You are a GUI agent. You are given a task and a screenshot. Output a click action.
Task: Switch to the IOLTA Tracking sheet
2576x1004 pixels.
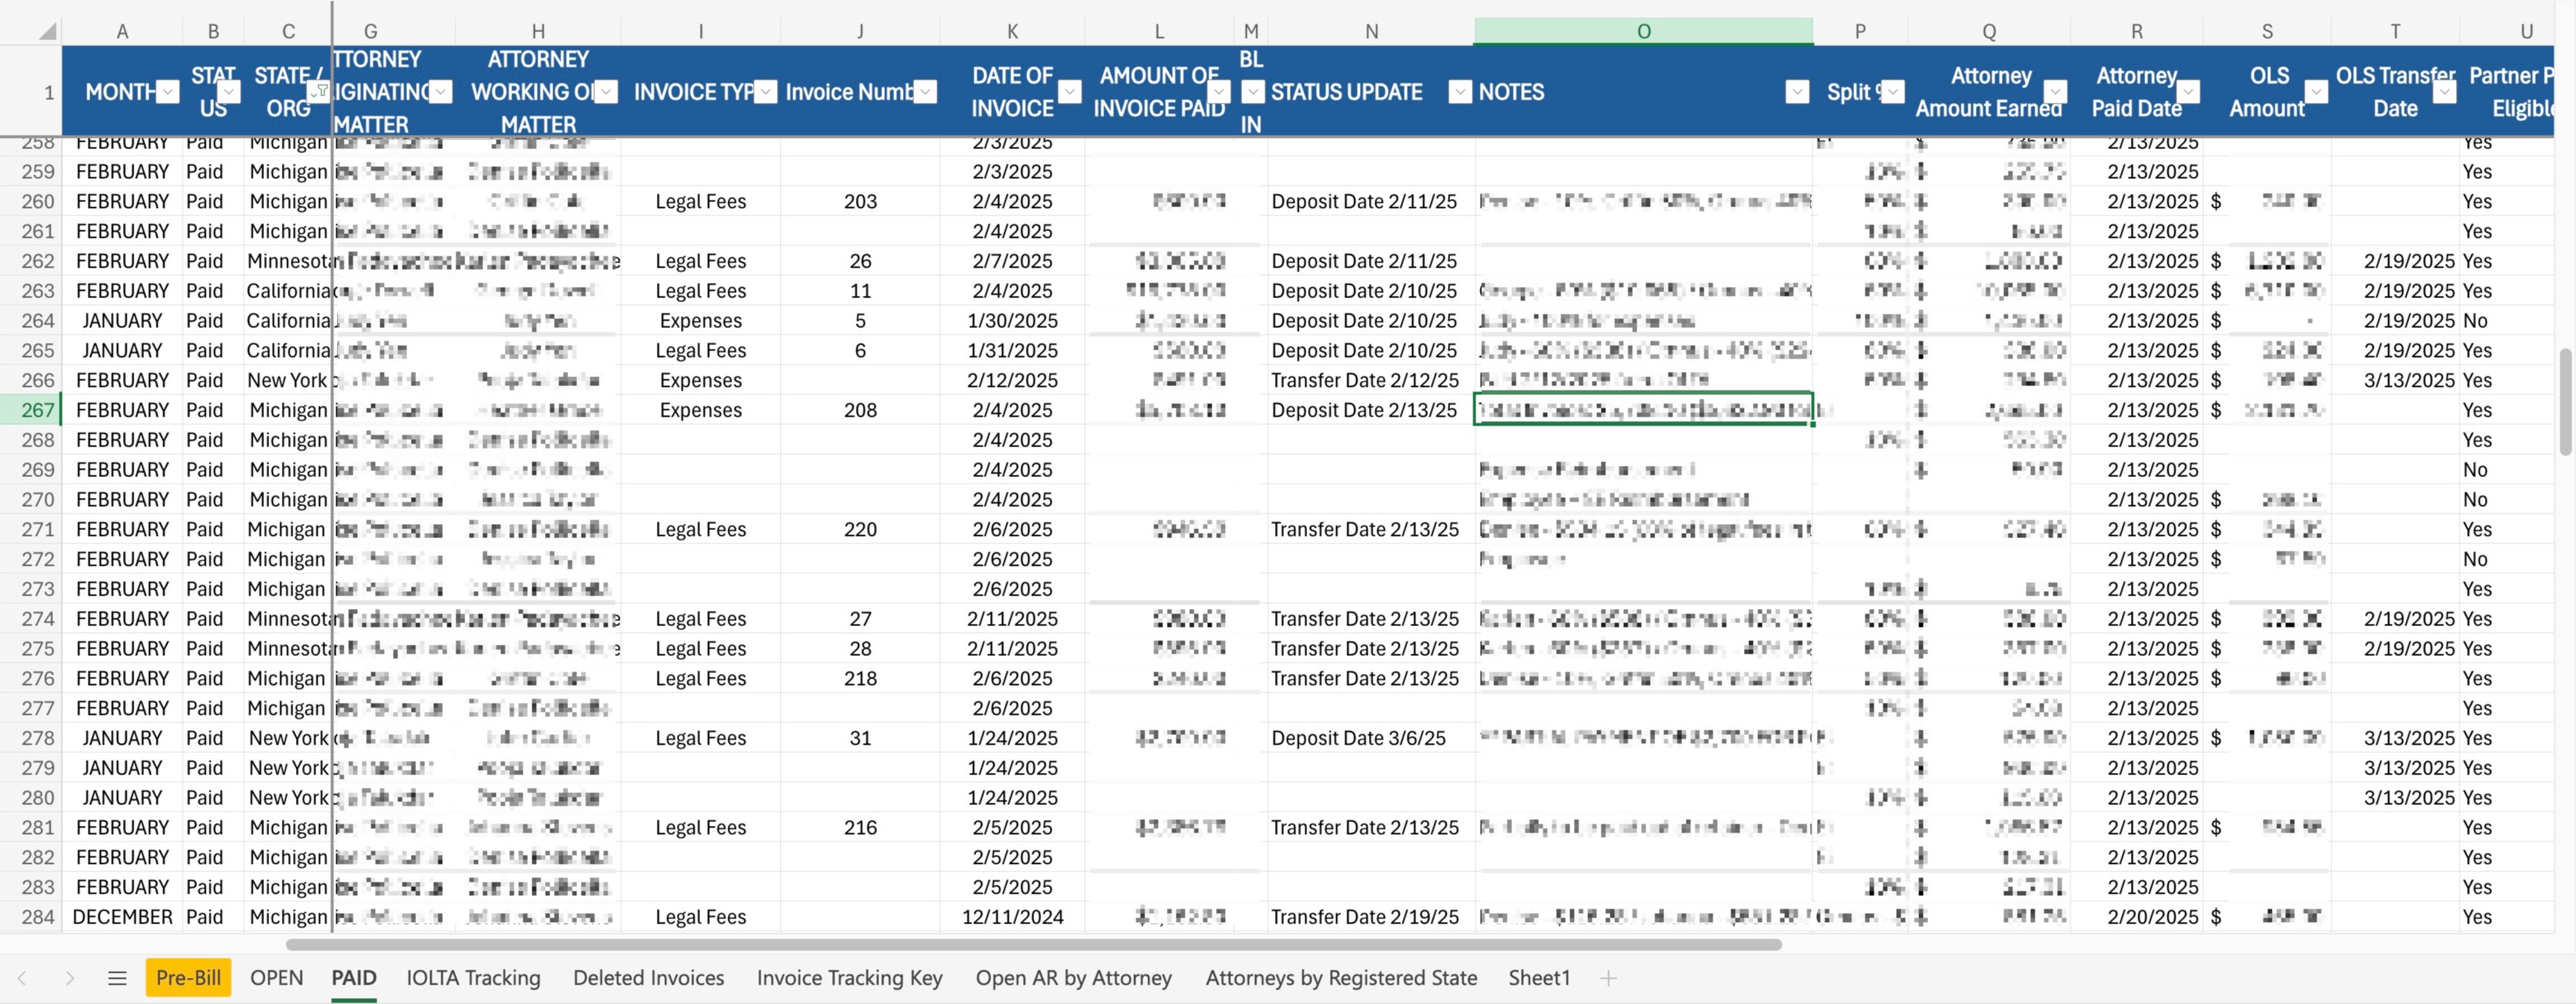[x=473, y=978]
